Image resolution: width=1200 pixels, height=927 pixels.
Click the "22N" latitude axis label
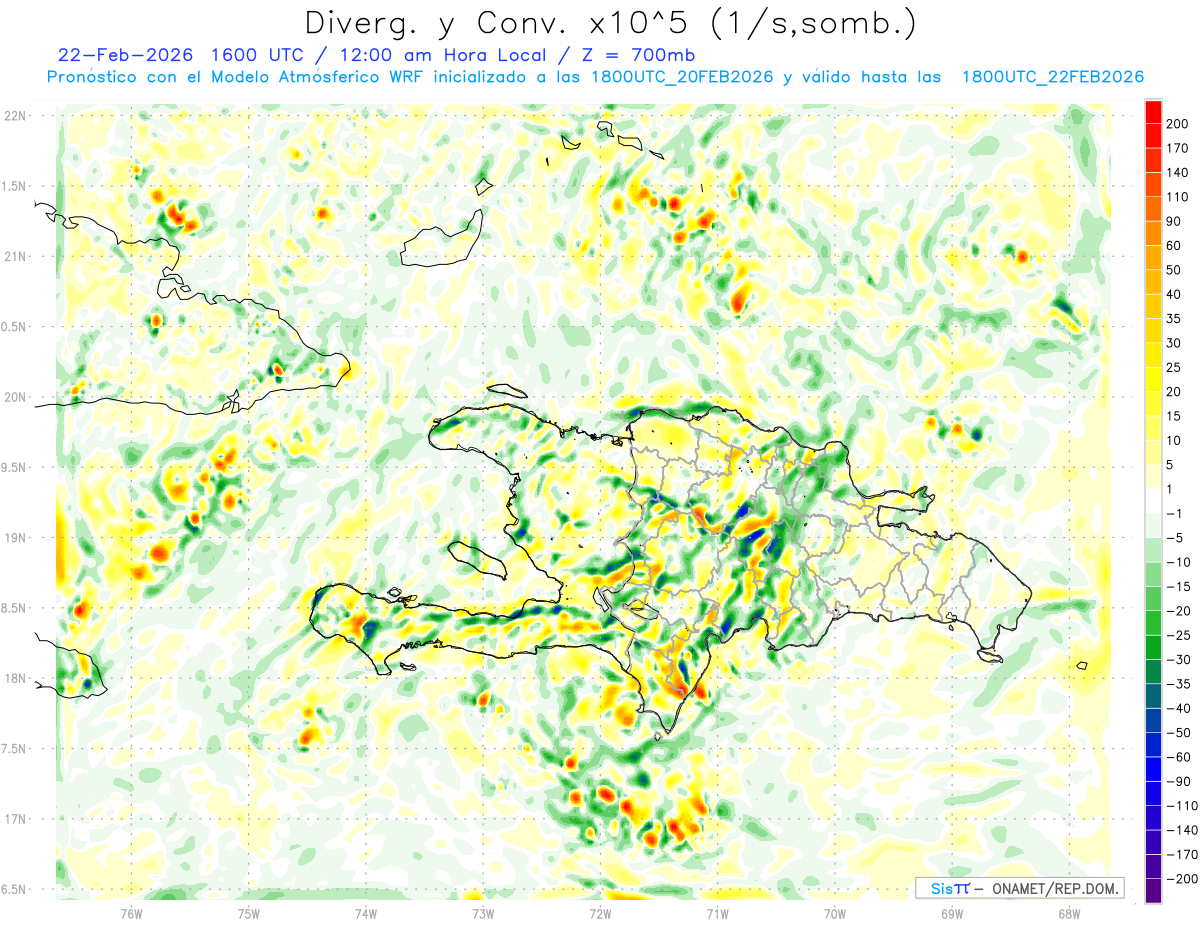click(x=14, y=116)
